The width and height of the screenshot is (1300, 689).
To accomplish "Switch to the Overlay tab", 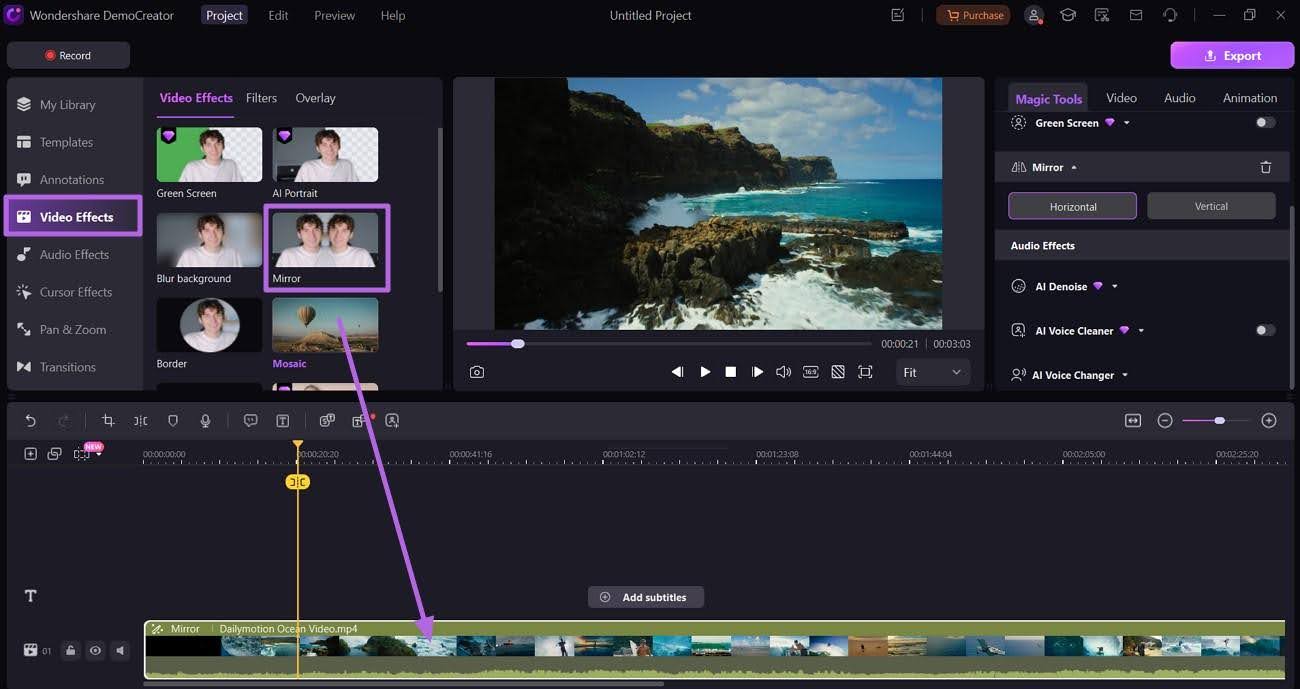I will click(315, 98).
